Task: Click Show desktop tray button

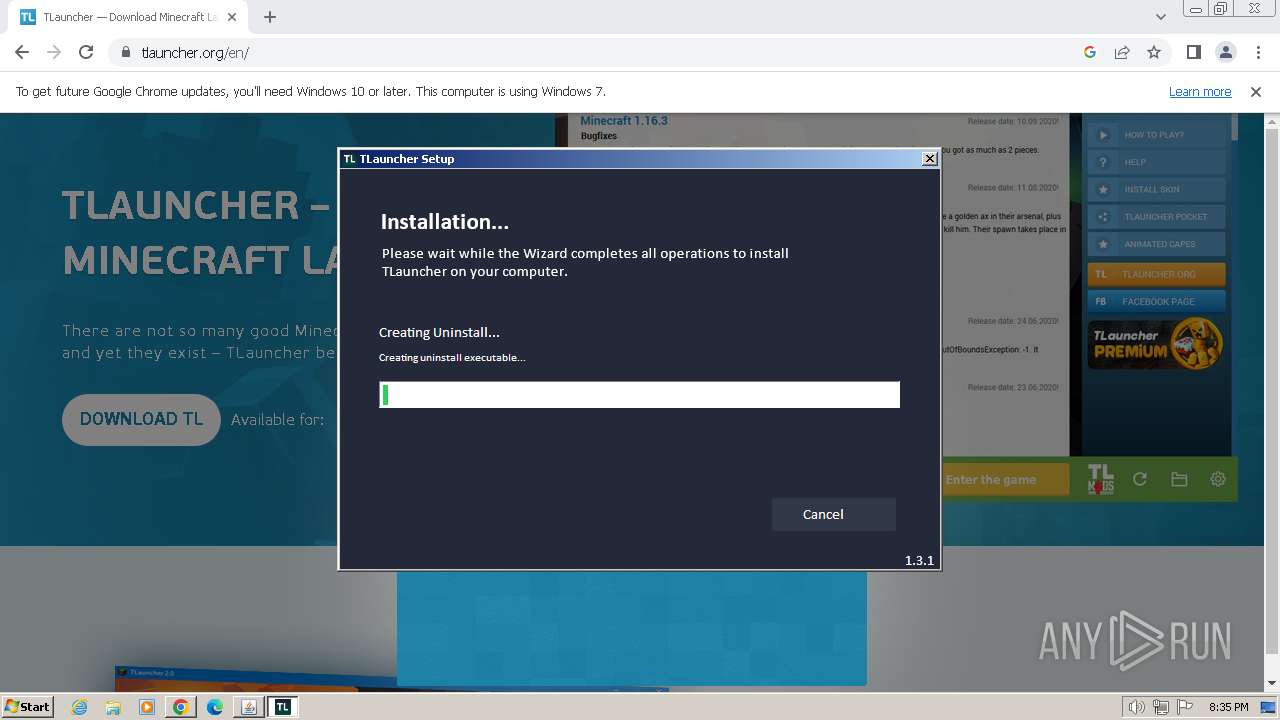Action: [1269, 707]
